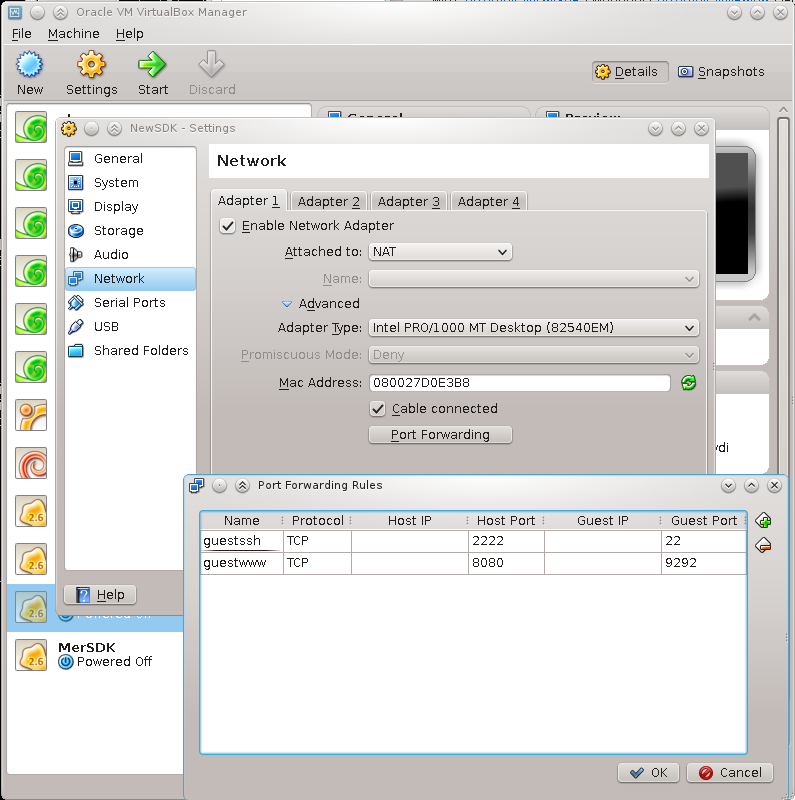Select Serial Ports in settings sidebar

(131, 303)
